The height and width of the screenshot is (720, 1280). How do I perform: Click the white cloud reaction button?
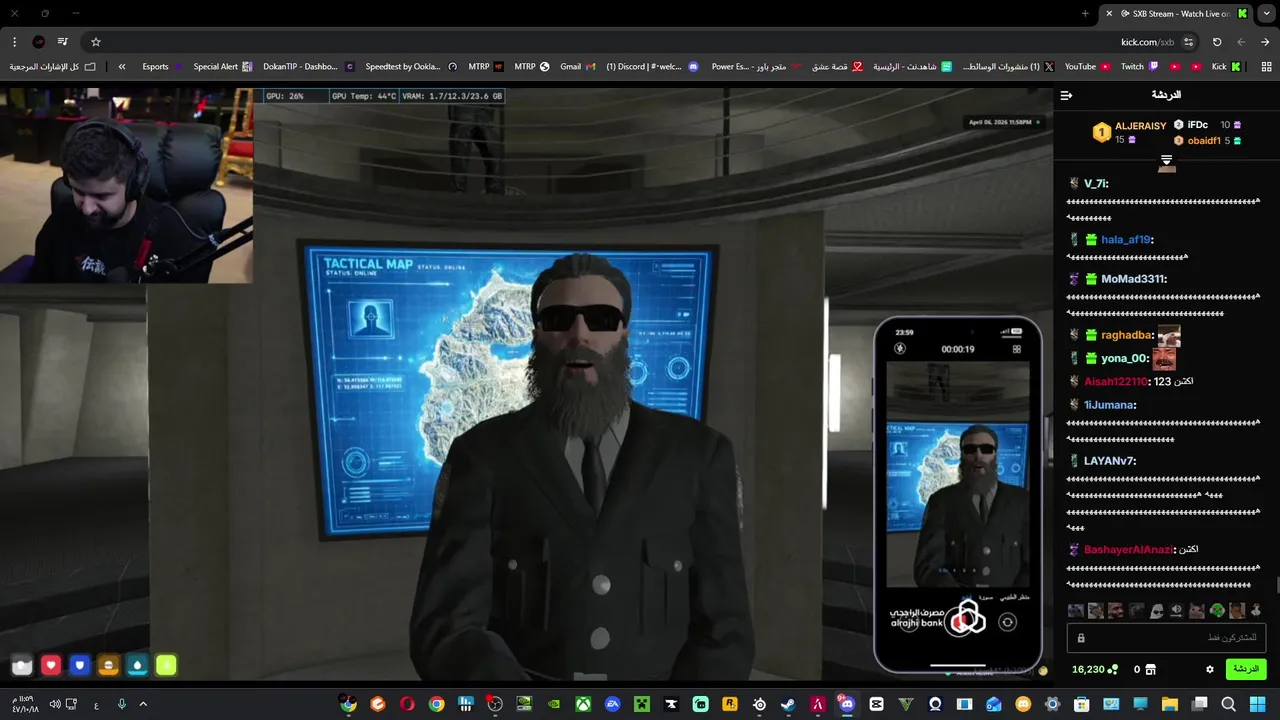tap(22, 665)
